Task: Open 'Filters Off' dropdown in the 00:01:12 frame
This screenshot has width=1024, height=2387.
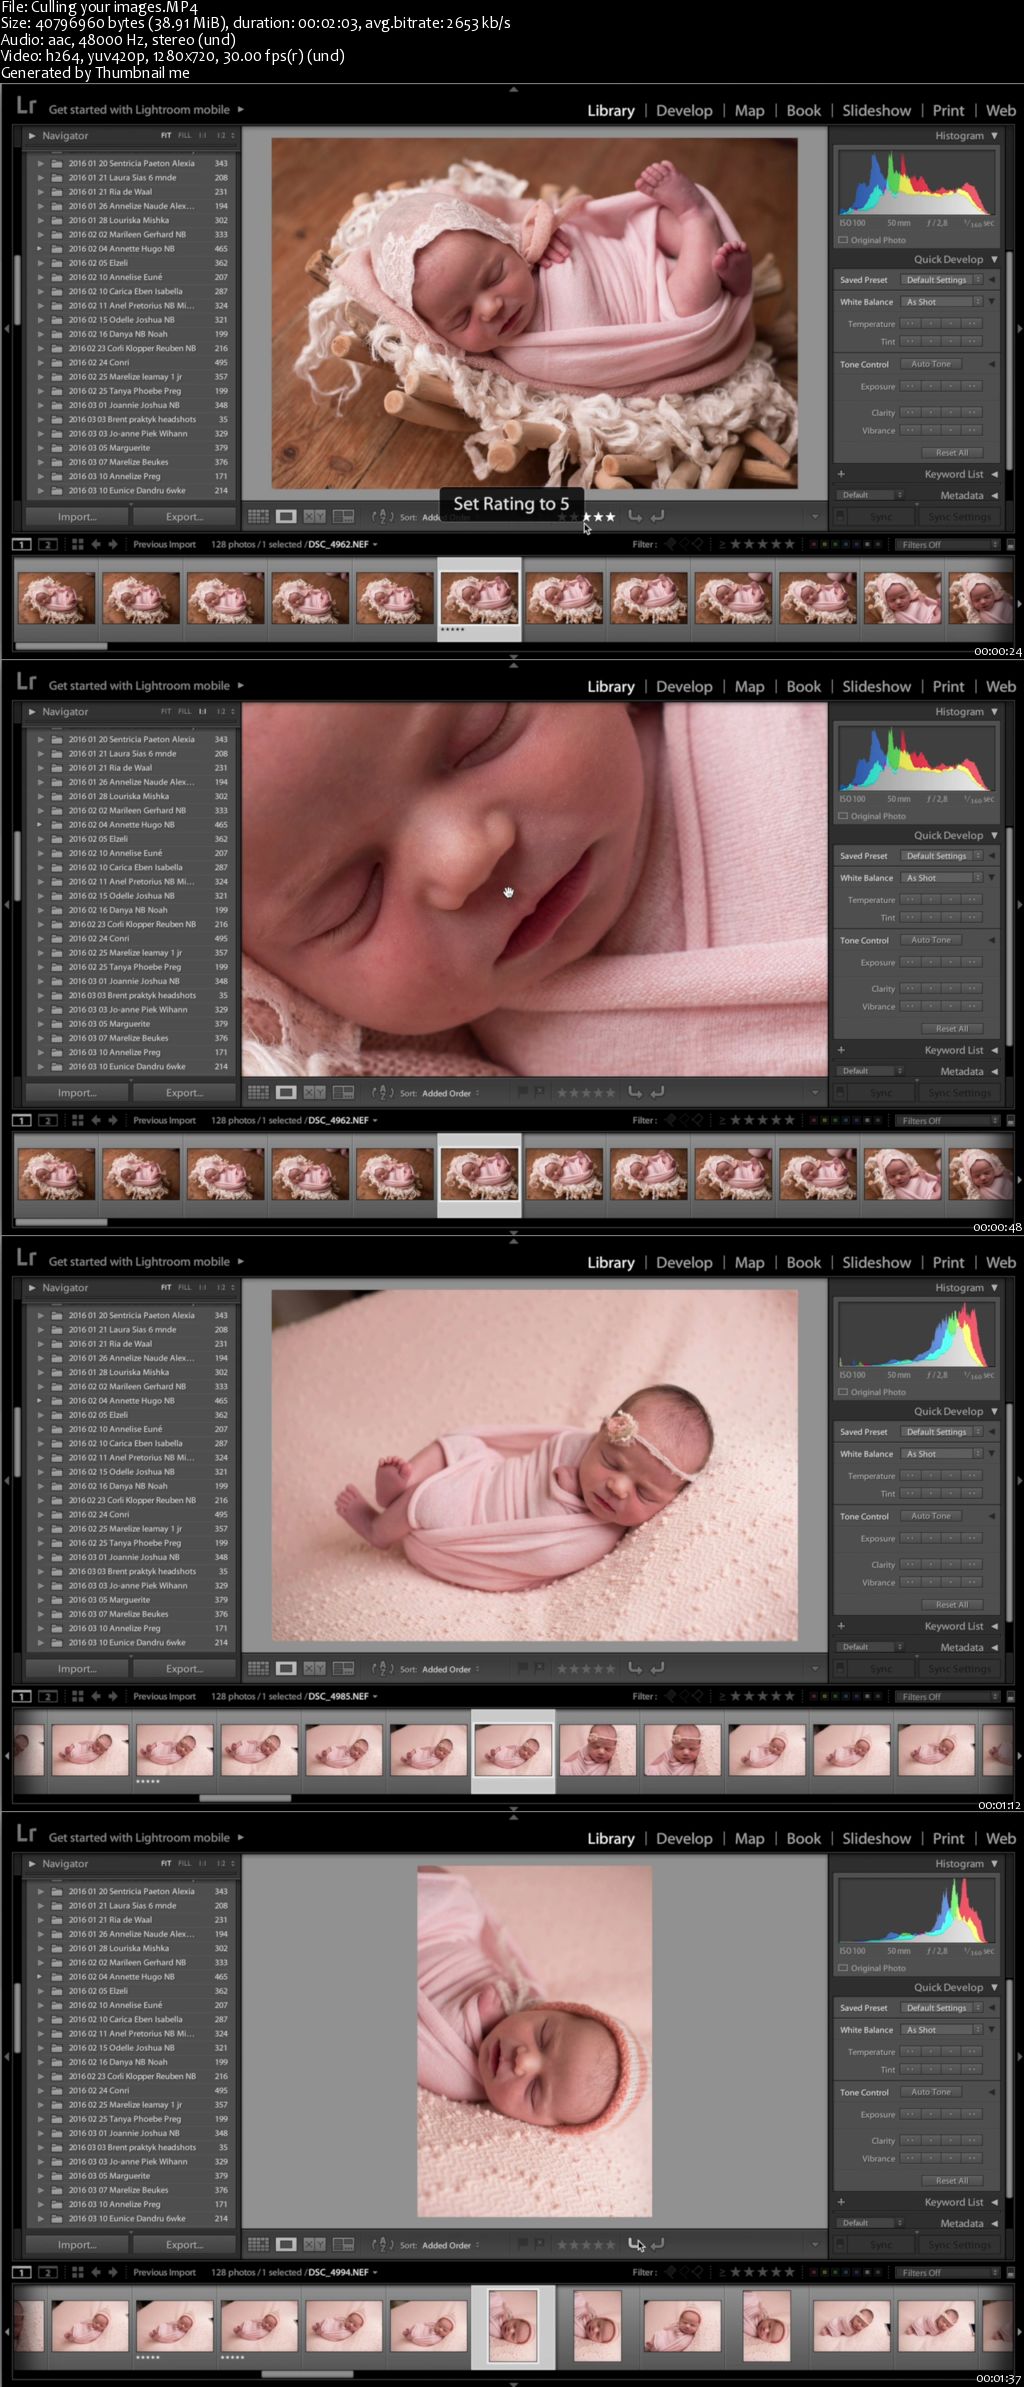Action: pyautogui.click(x=947, y=1697)
